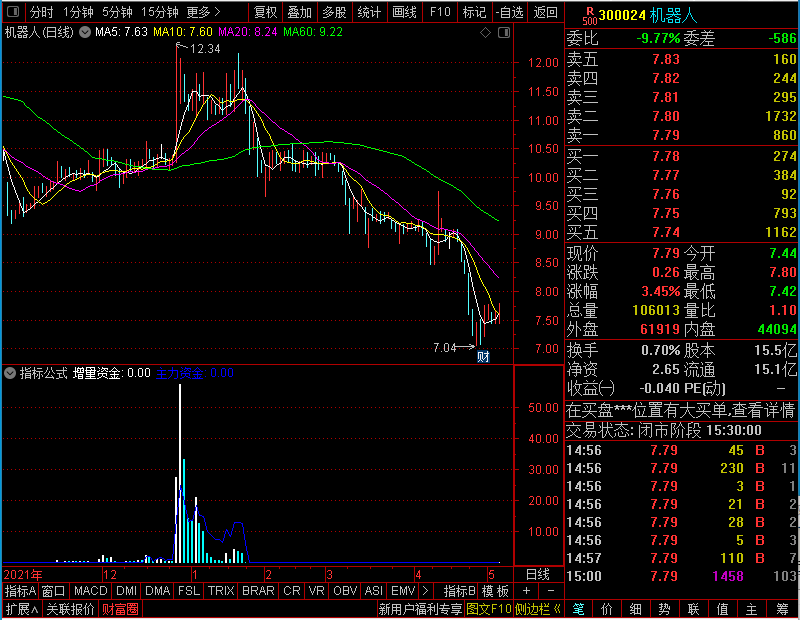
Task: Open the 分时 intraday view
Action: [x=41, y=12]
